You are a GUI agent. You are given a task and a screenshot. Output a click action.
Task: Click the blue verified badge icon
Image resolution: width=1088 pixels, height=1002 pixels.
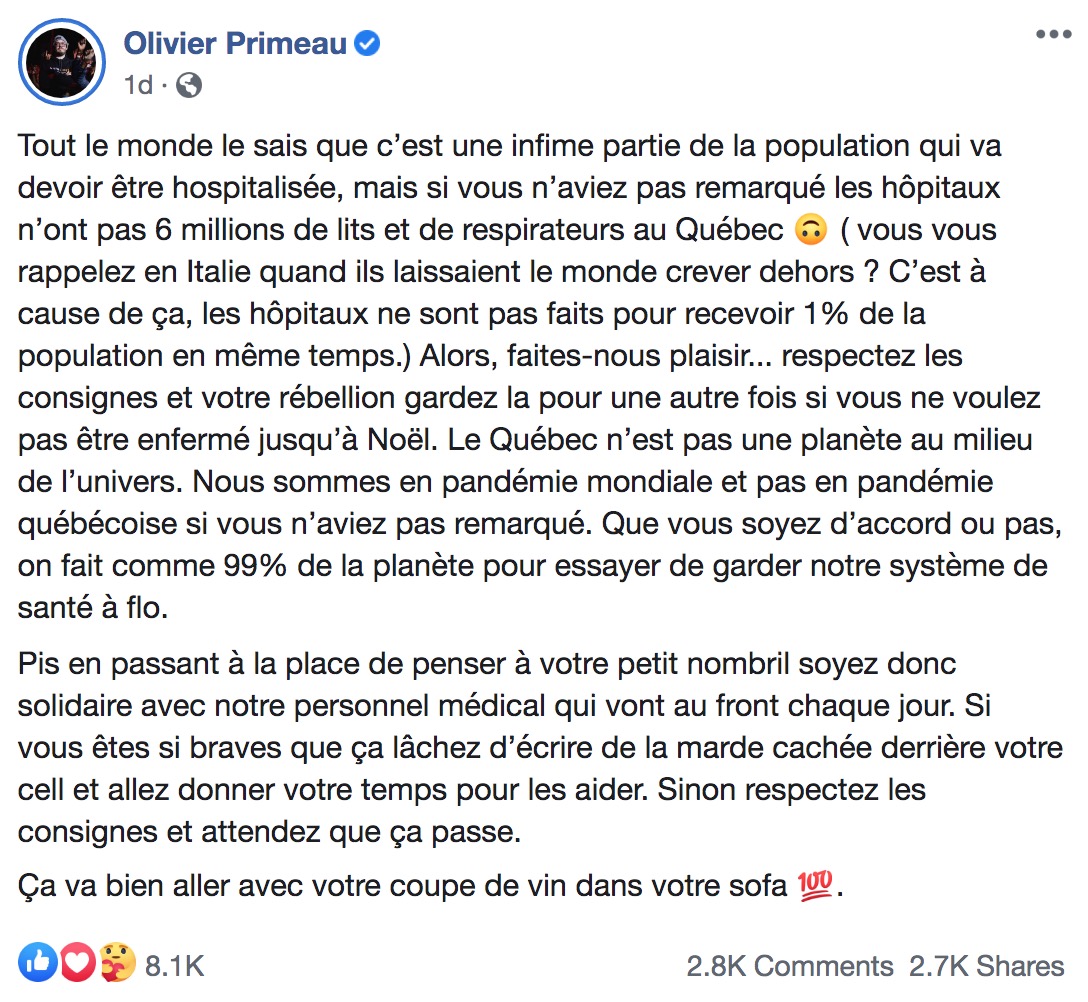coord(367,44)
